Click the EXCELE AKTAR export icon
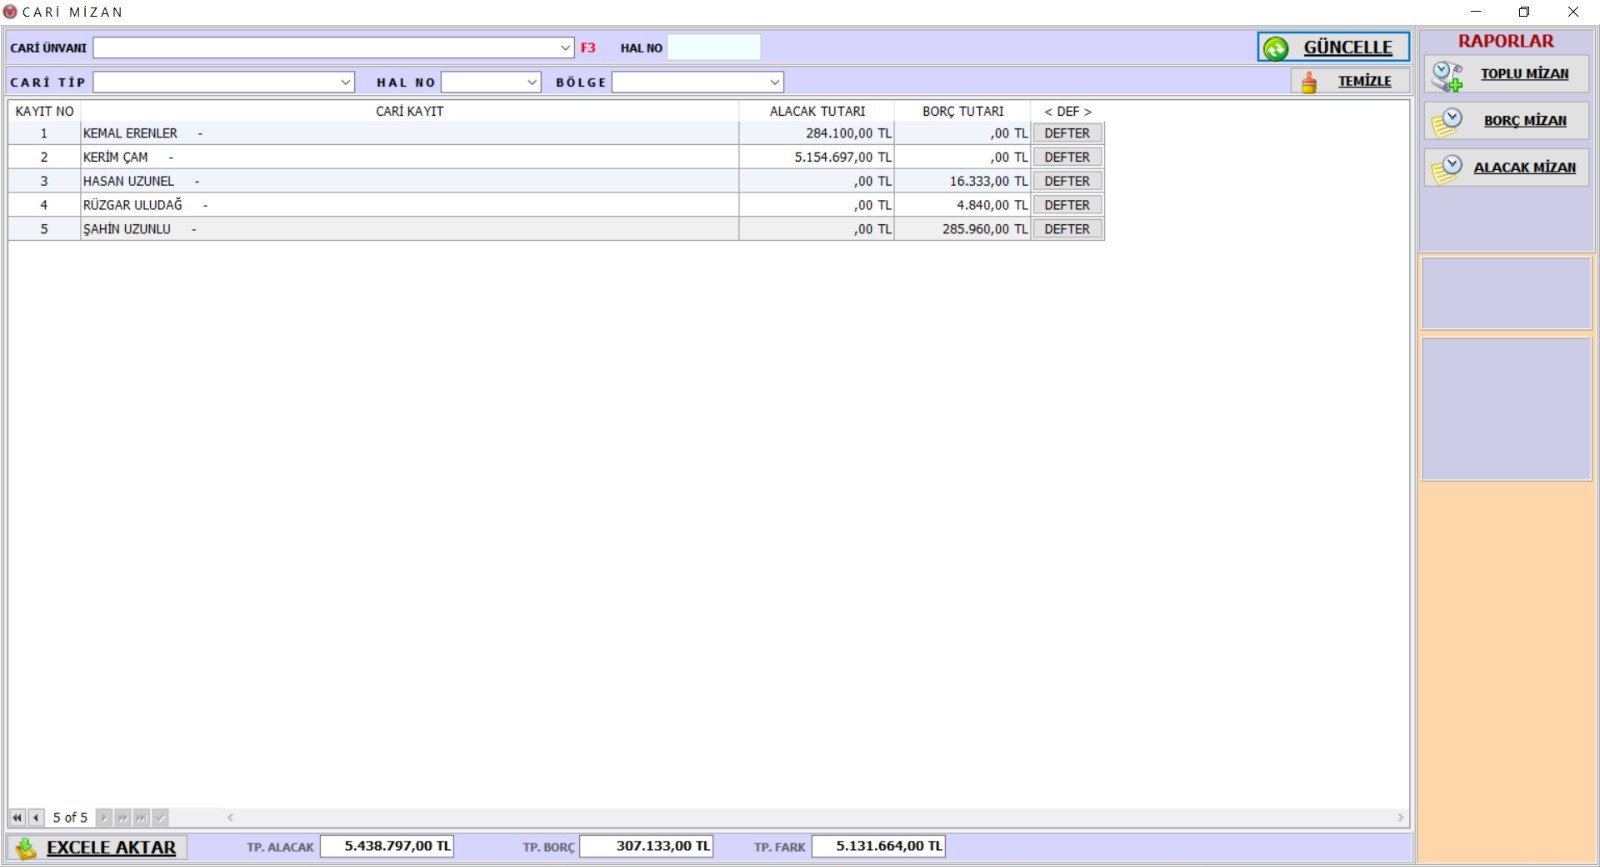This screenshot has width=1600, height=867. [x=26, y=848]
